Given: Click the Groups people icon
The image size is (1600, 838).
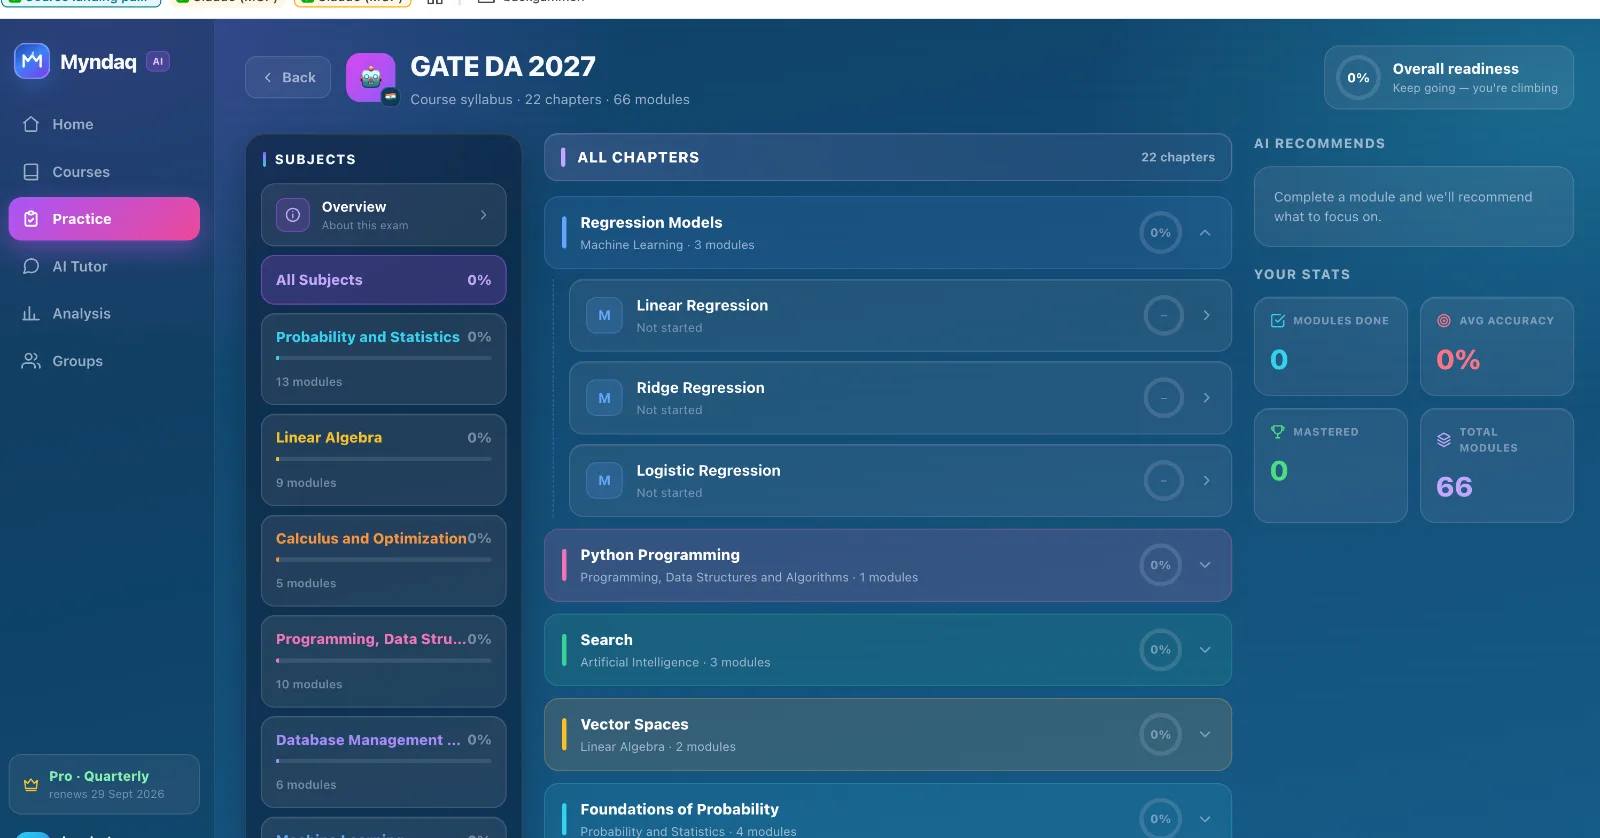Looking at the screenshot, I should pos(31,361).
